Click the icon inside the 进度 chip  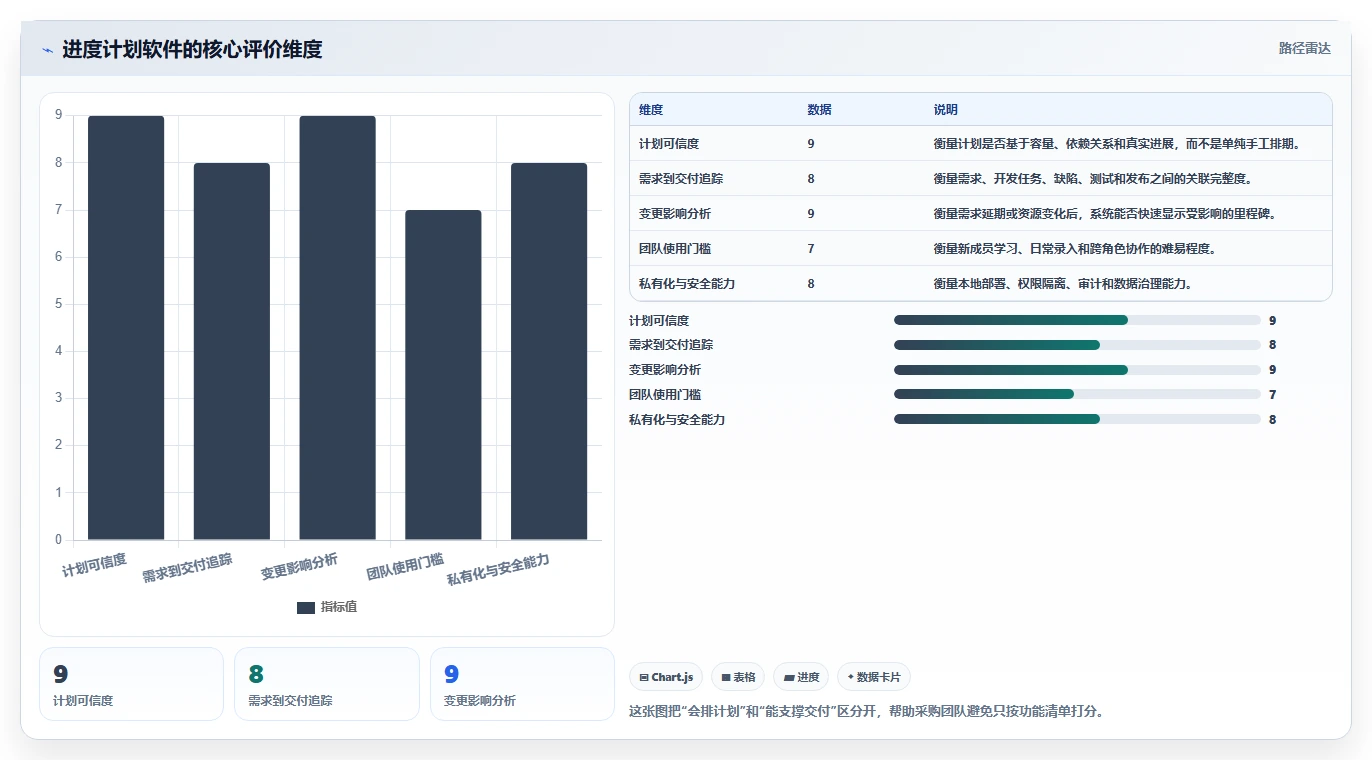(789, 678)
